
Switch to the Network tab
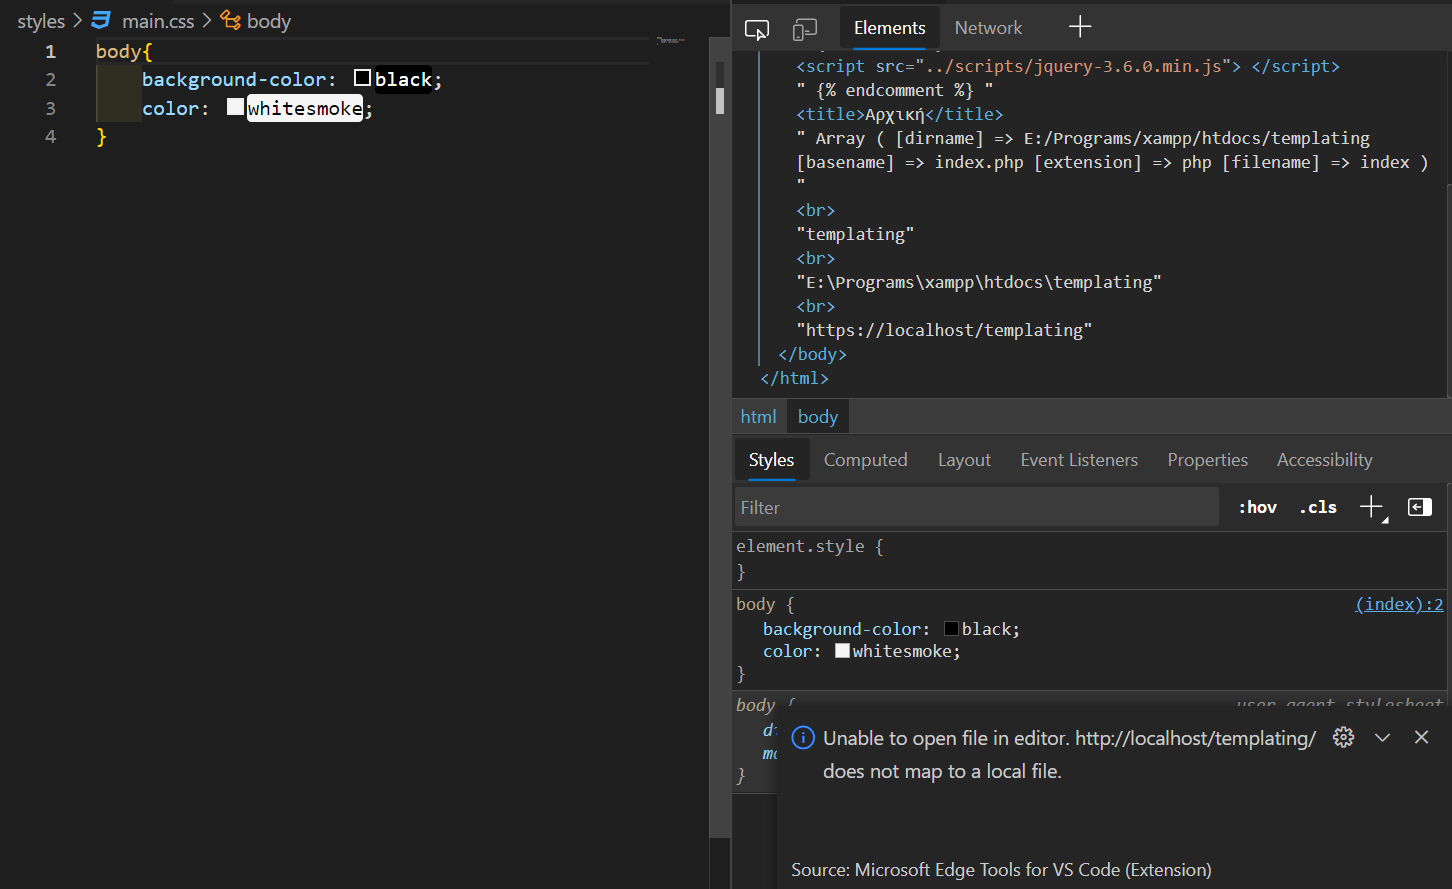[x=988, y=28]
